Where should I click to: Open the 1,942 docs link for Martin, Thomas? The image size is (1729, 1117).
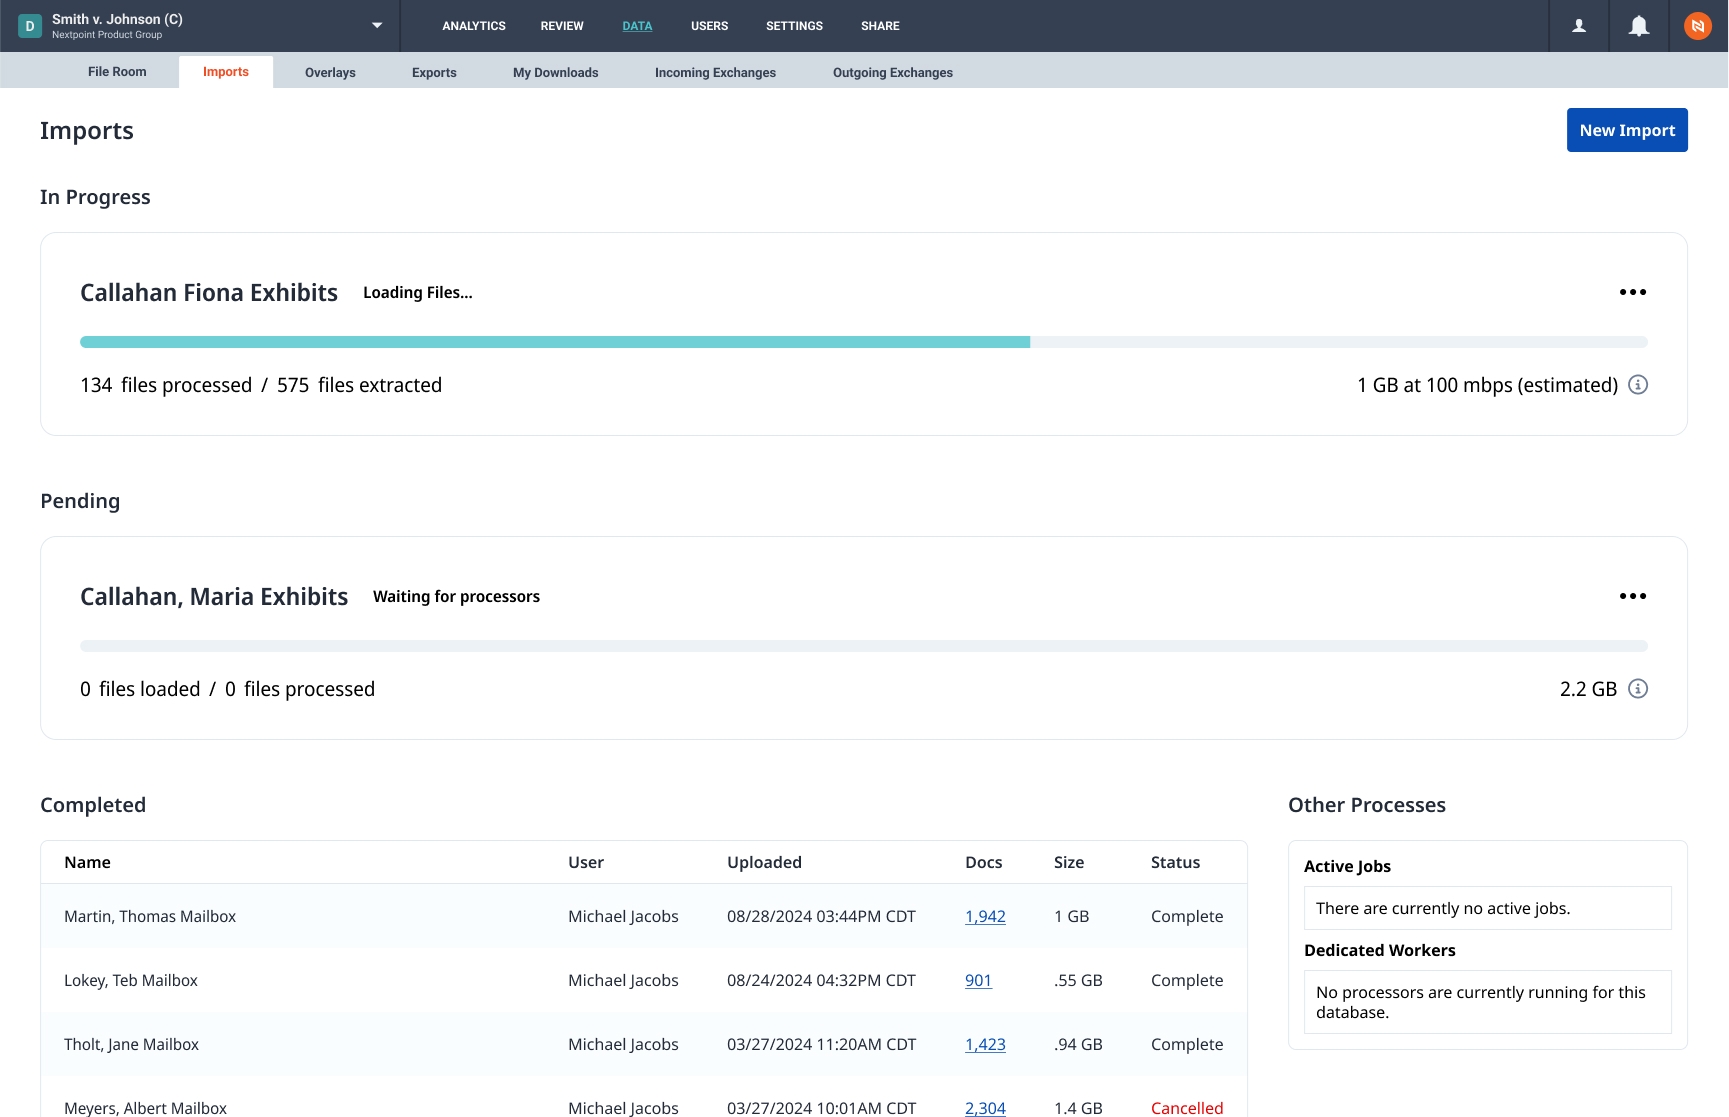pos(985,916)
